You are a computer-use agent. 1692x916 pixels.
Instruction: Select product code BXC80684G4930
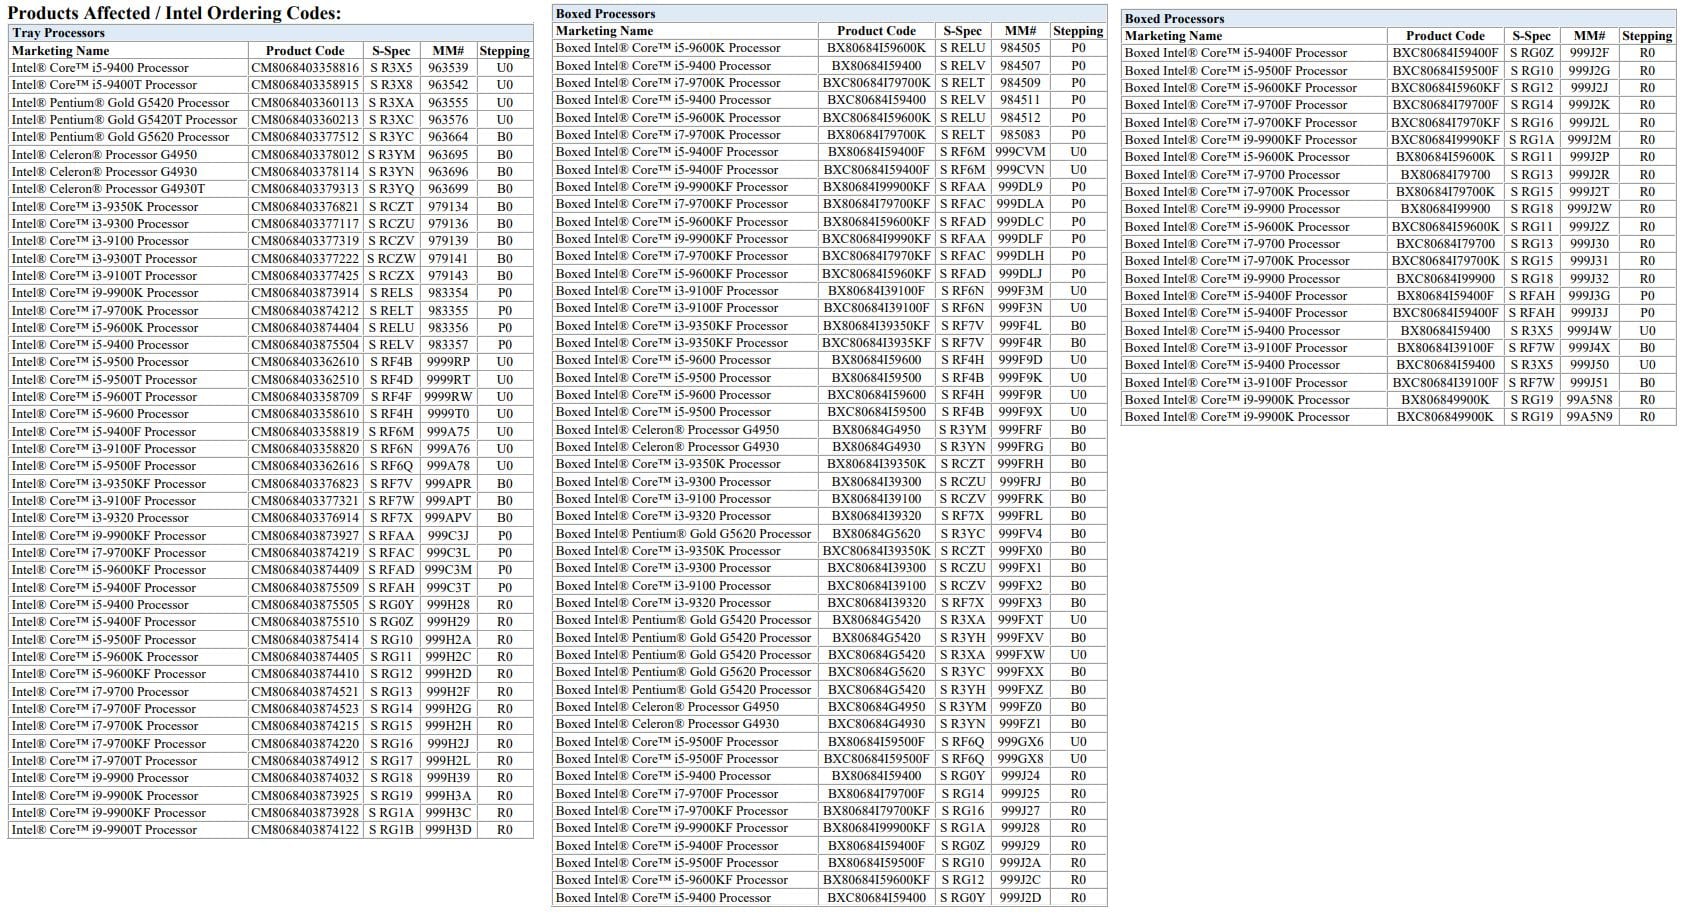(876, 724)
